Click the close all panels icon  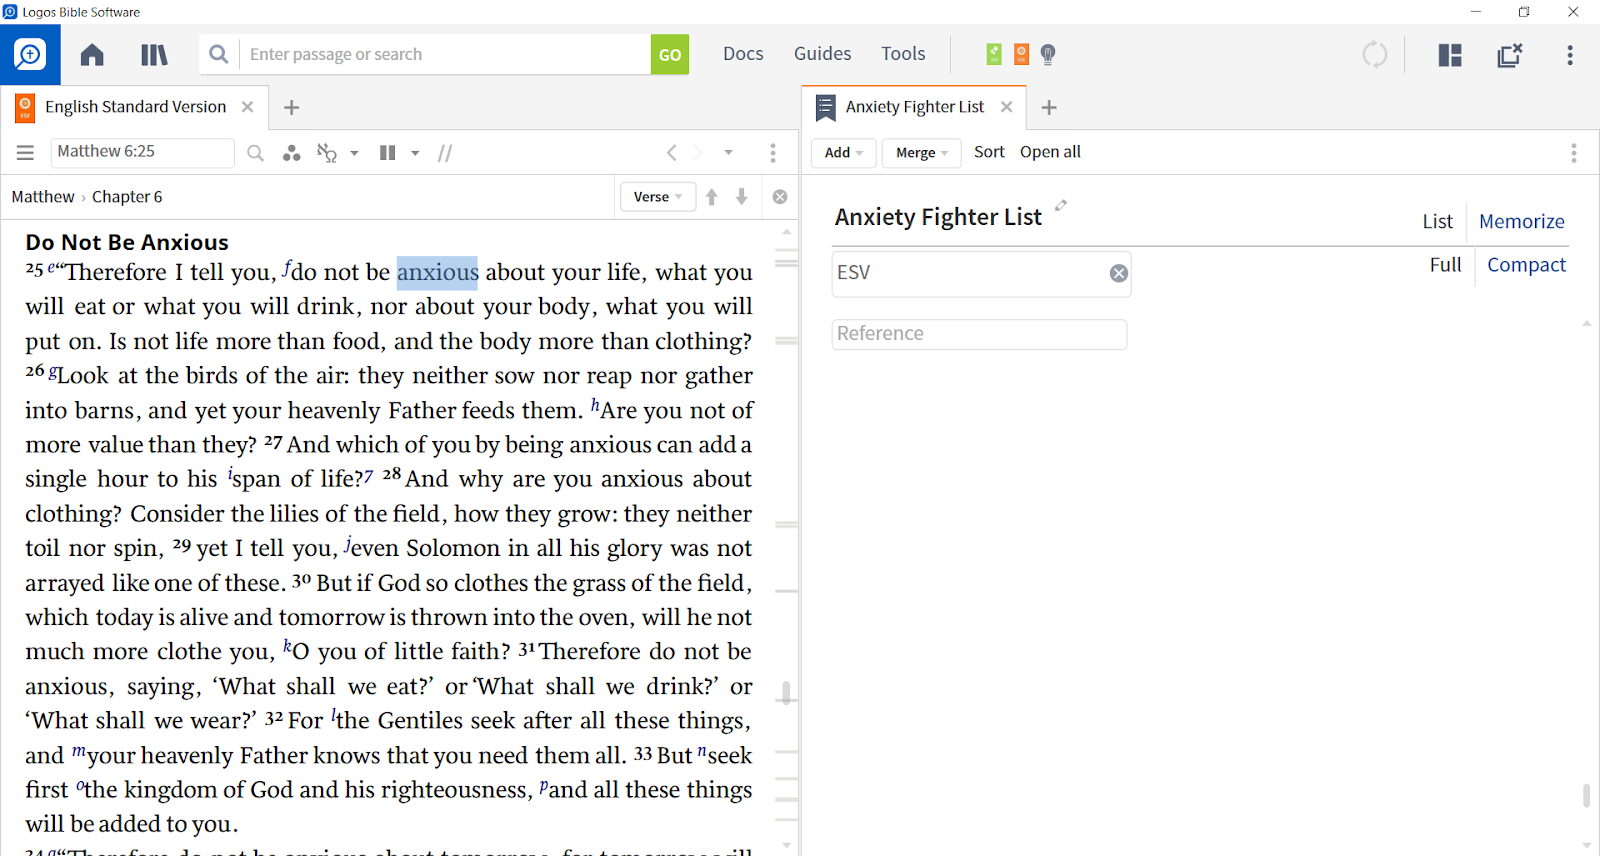coord(1509,55)
